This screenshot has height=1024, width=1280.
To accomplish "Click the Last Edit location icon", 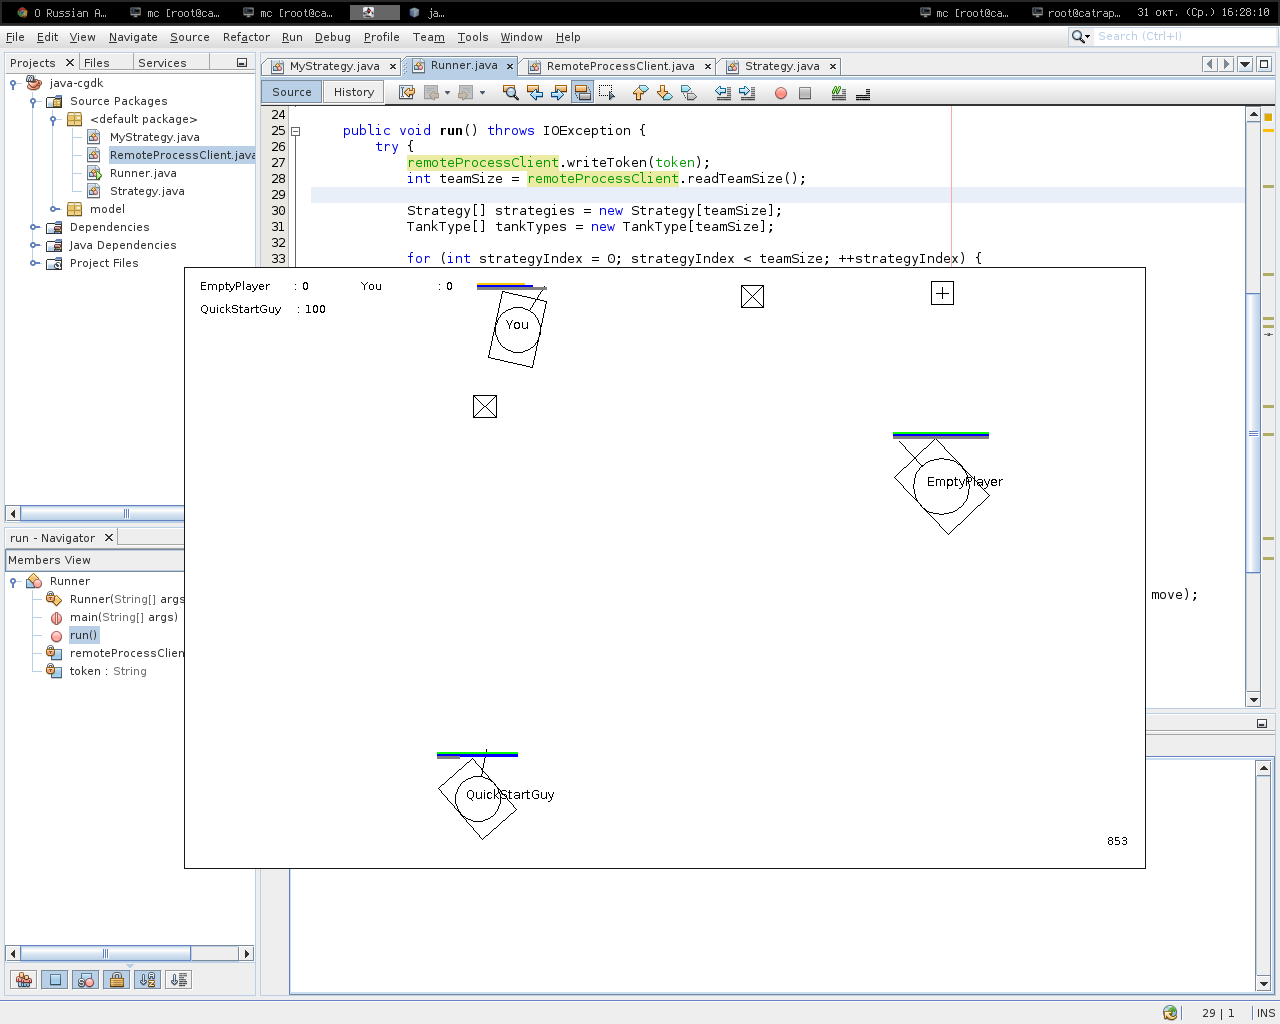I will pyautogui.click(x=407, y=93).
